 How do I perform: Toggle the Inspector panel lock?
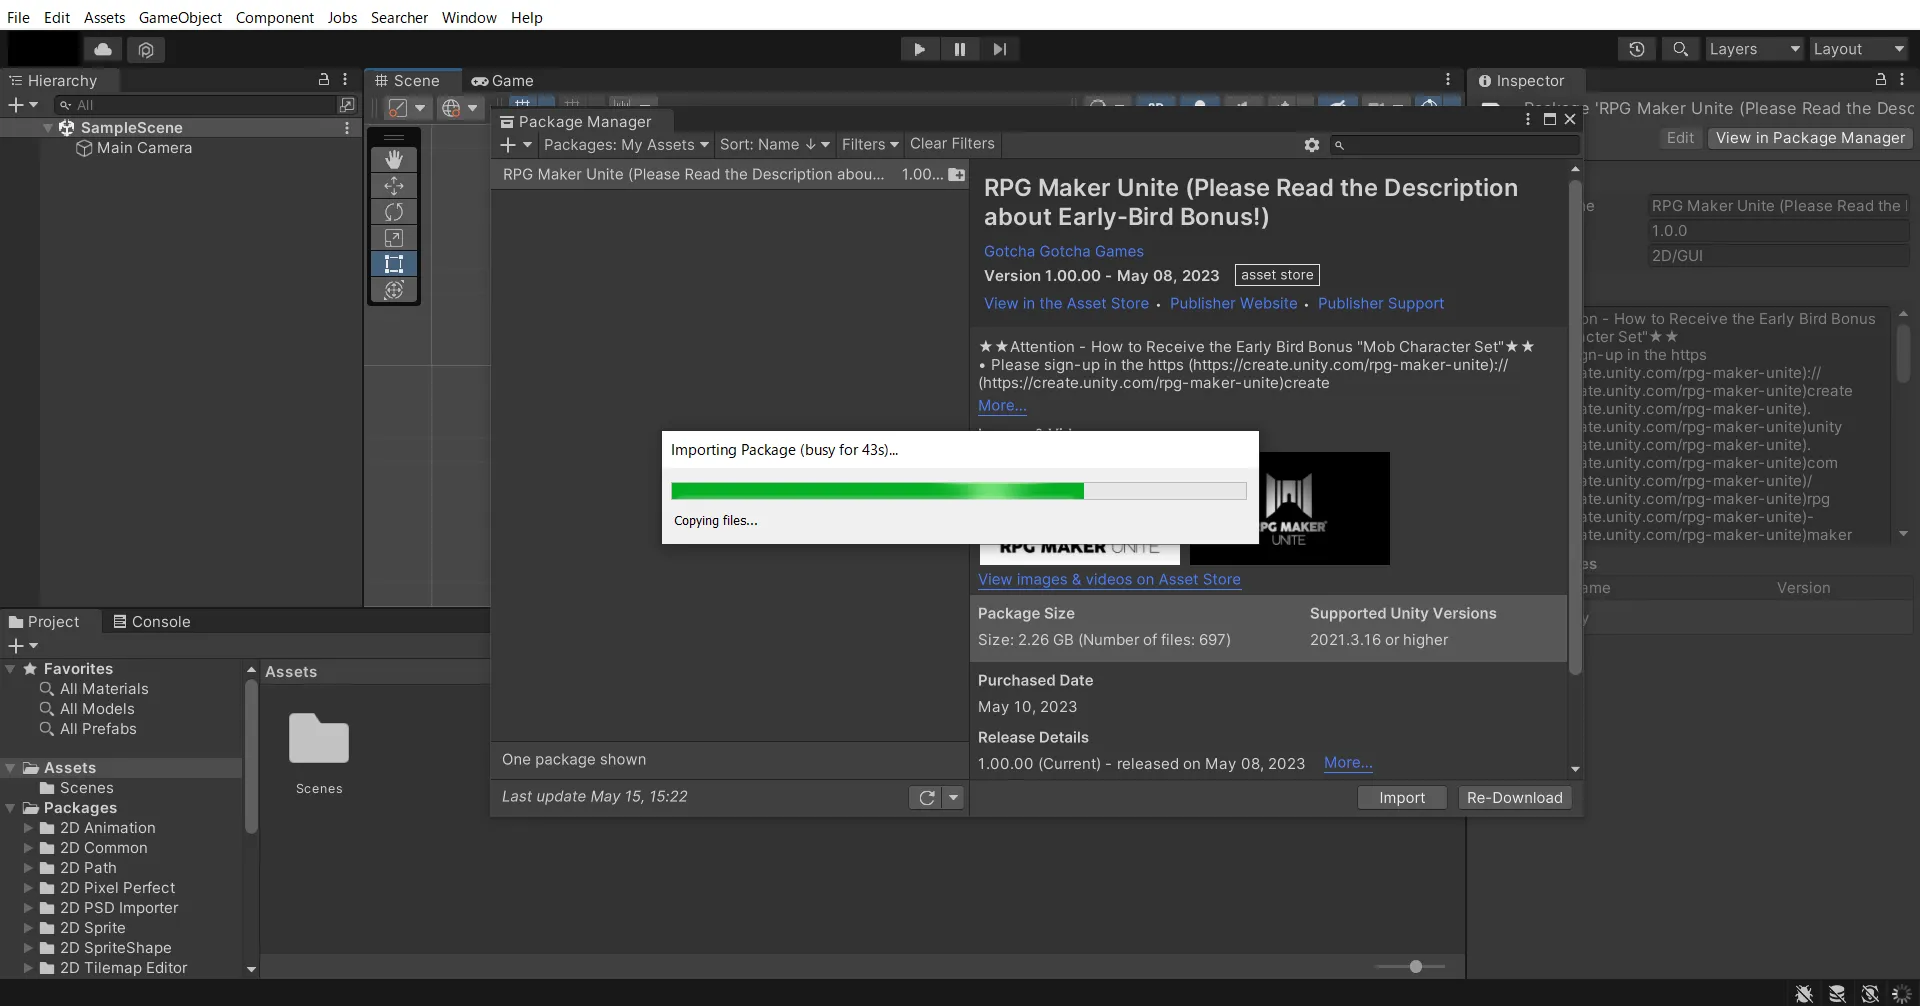(1880, 80)
